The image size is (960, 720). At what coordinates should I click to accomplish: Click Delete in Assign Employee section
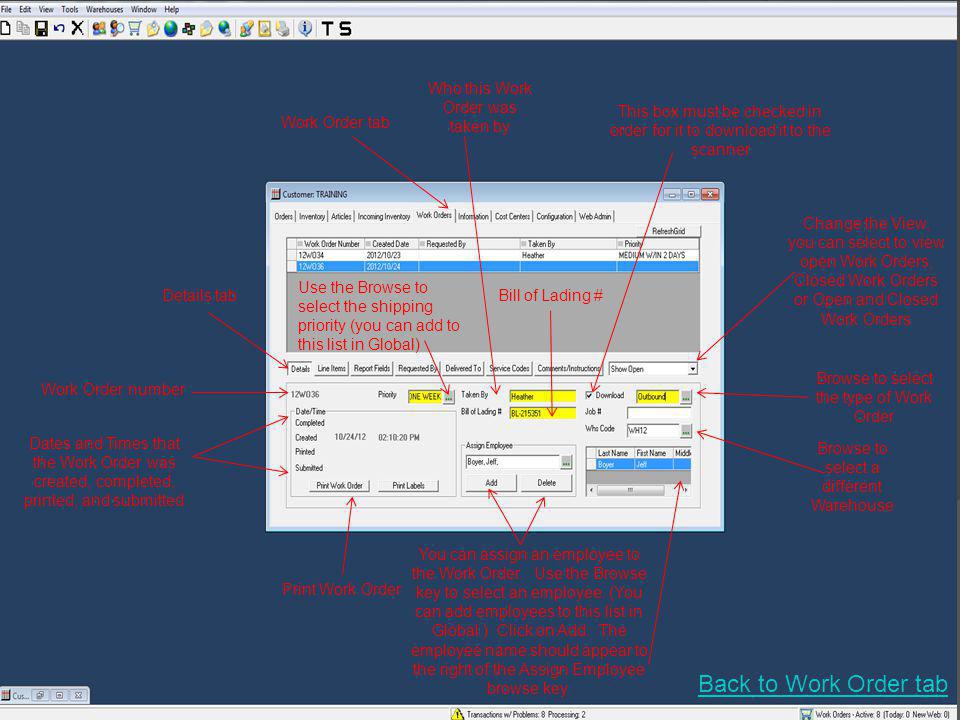pos(547,483)
